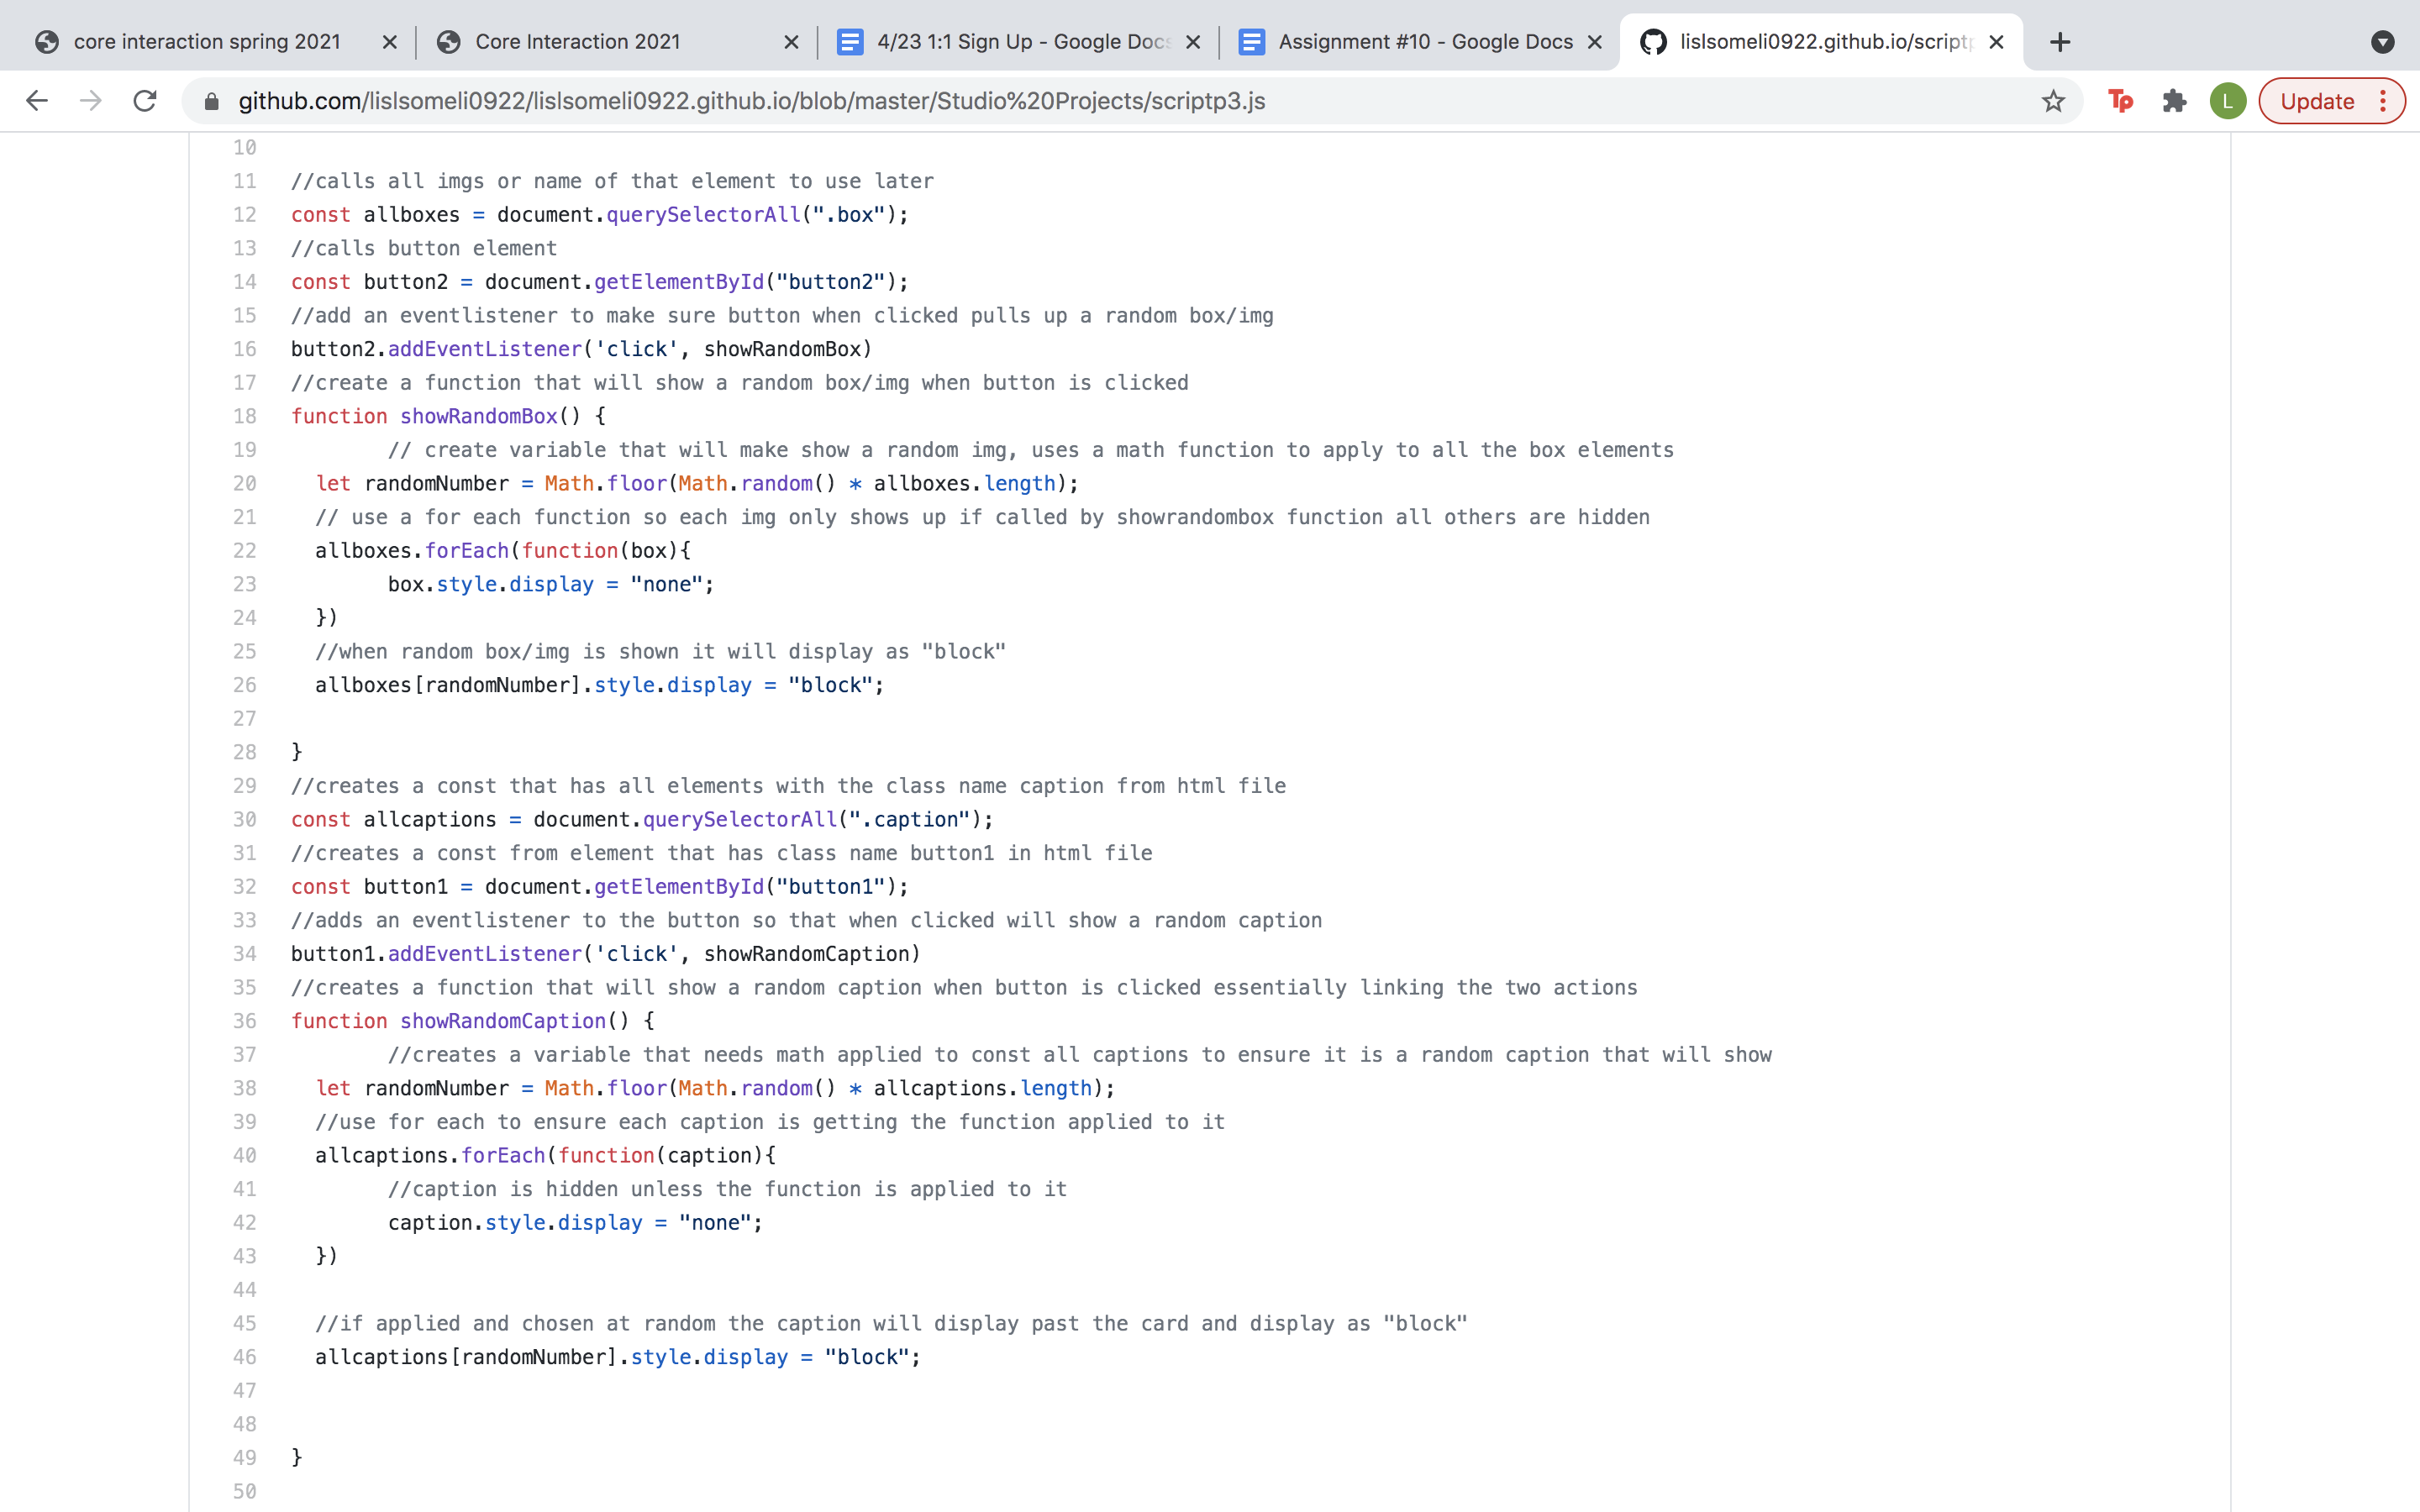Close the Assignment #10 tab

[1595, 42]
